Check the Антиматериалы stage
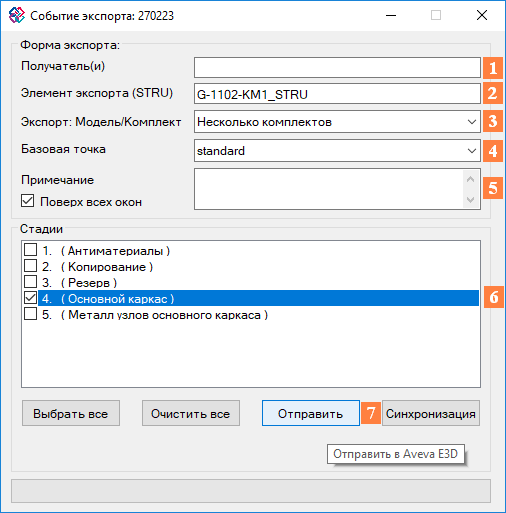The image size is (506, 513). [30, 250]
